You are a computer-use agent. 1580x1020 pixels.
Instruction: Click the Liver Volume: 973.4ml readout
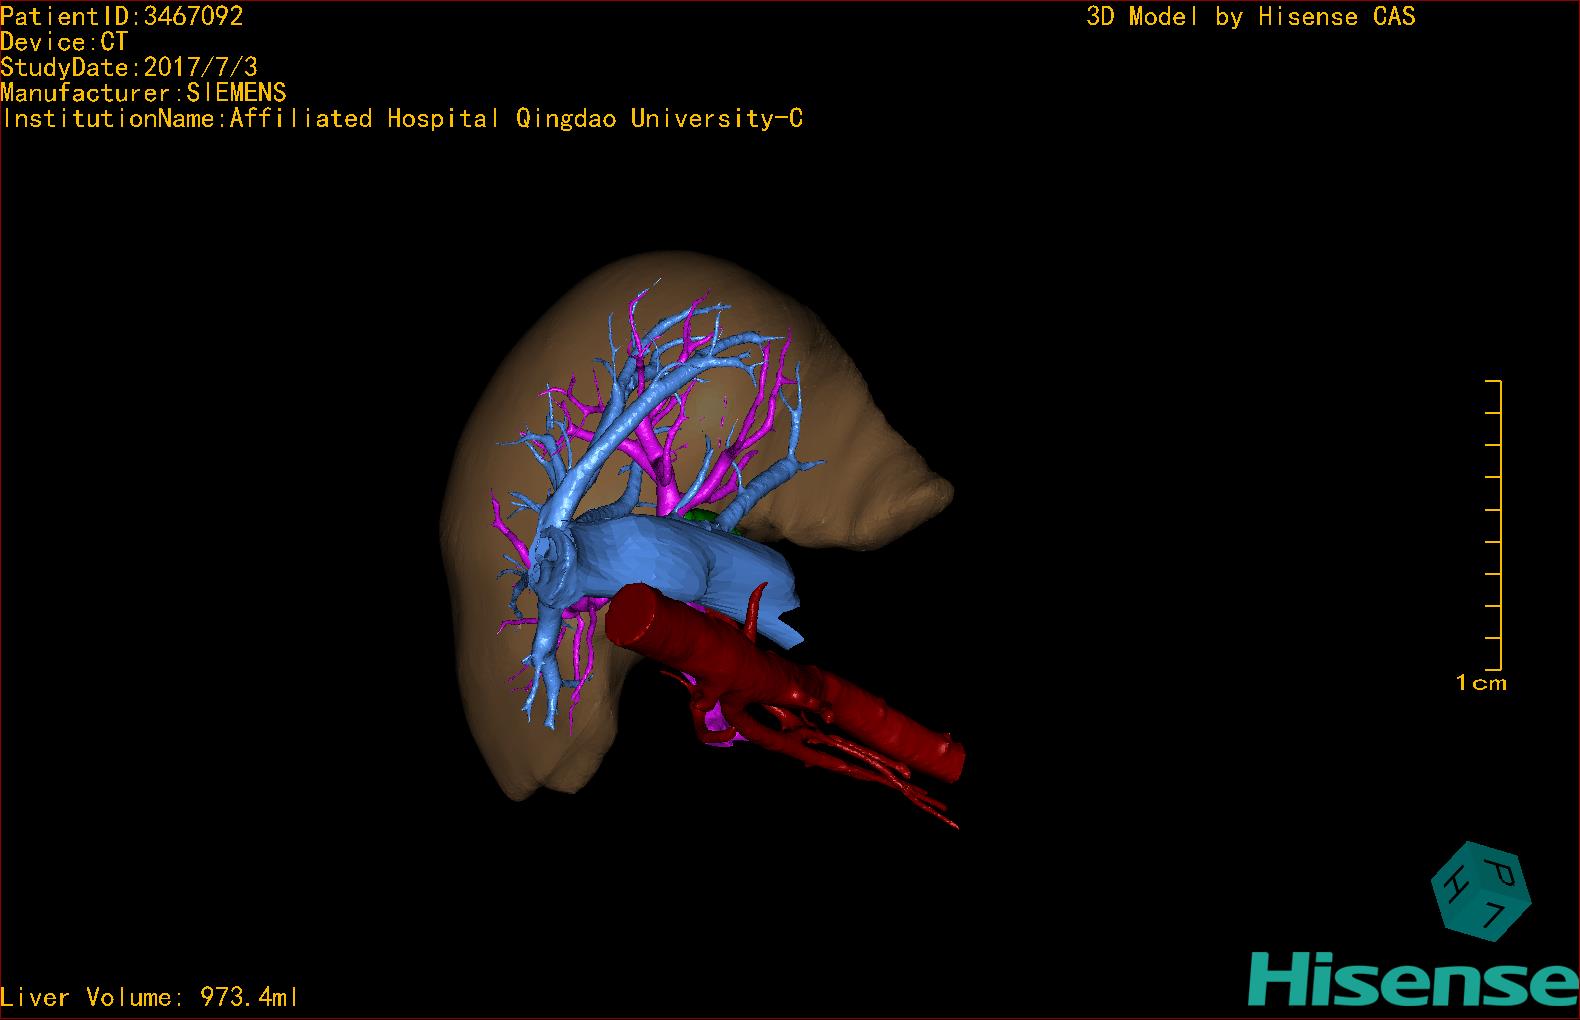tap(149, 997)
